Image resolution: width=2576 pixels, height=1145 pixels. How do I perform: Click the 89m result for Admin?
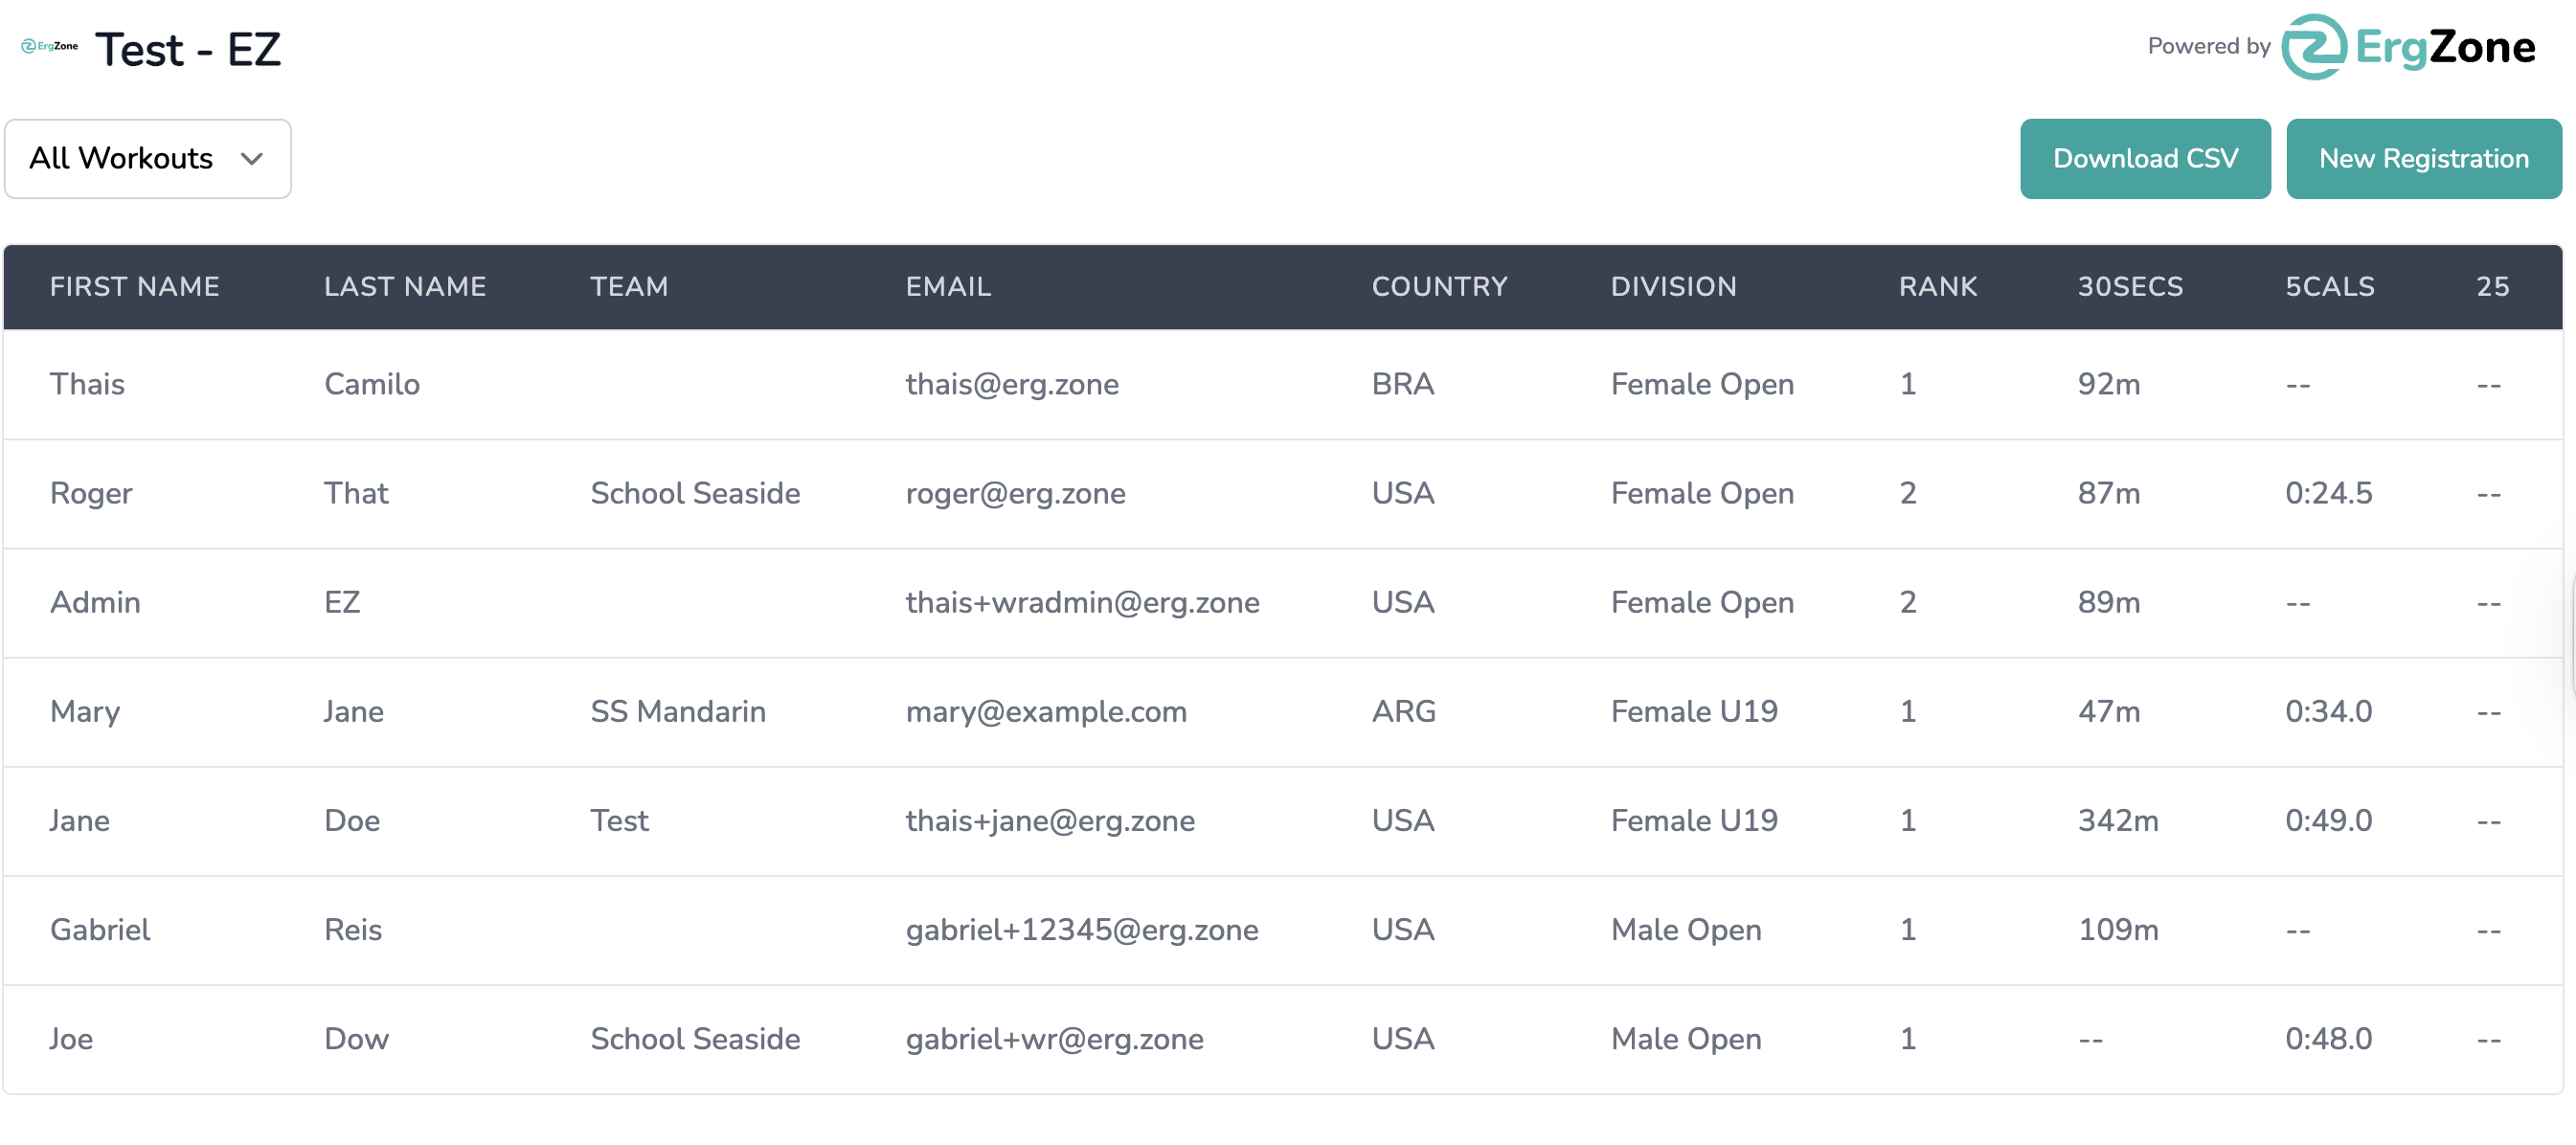tap(2109, 602)
